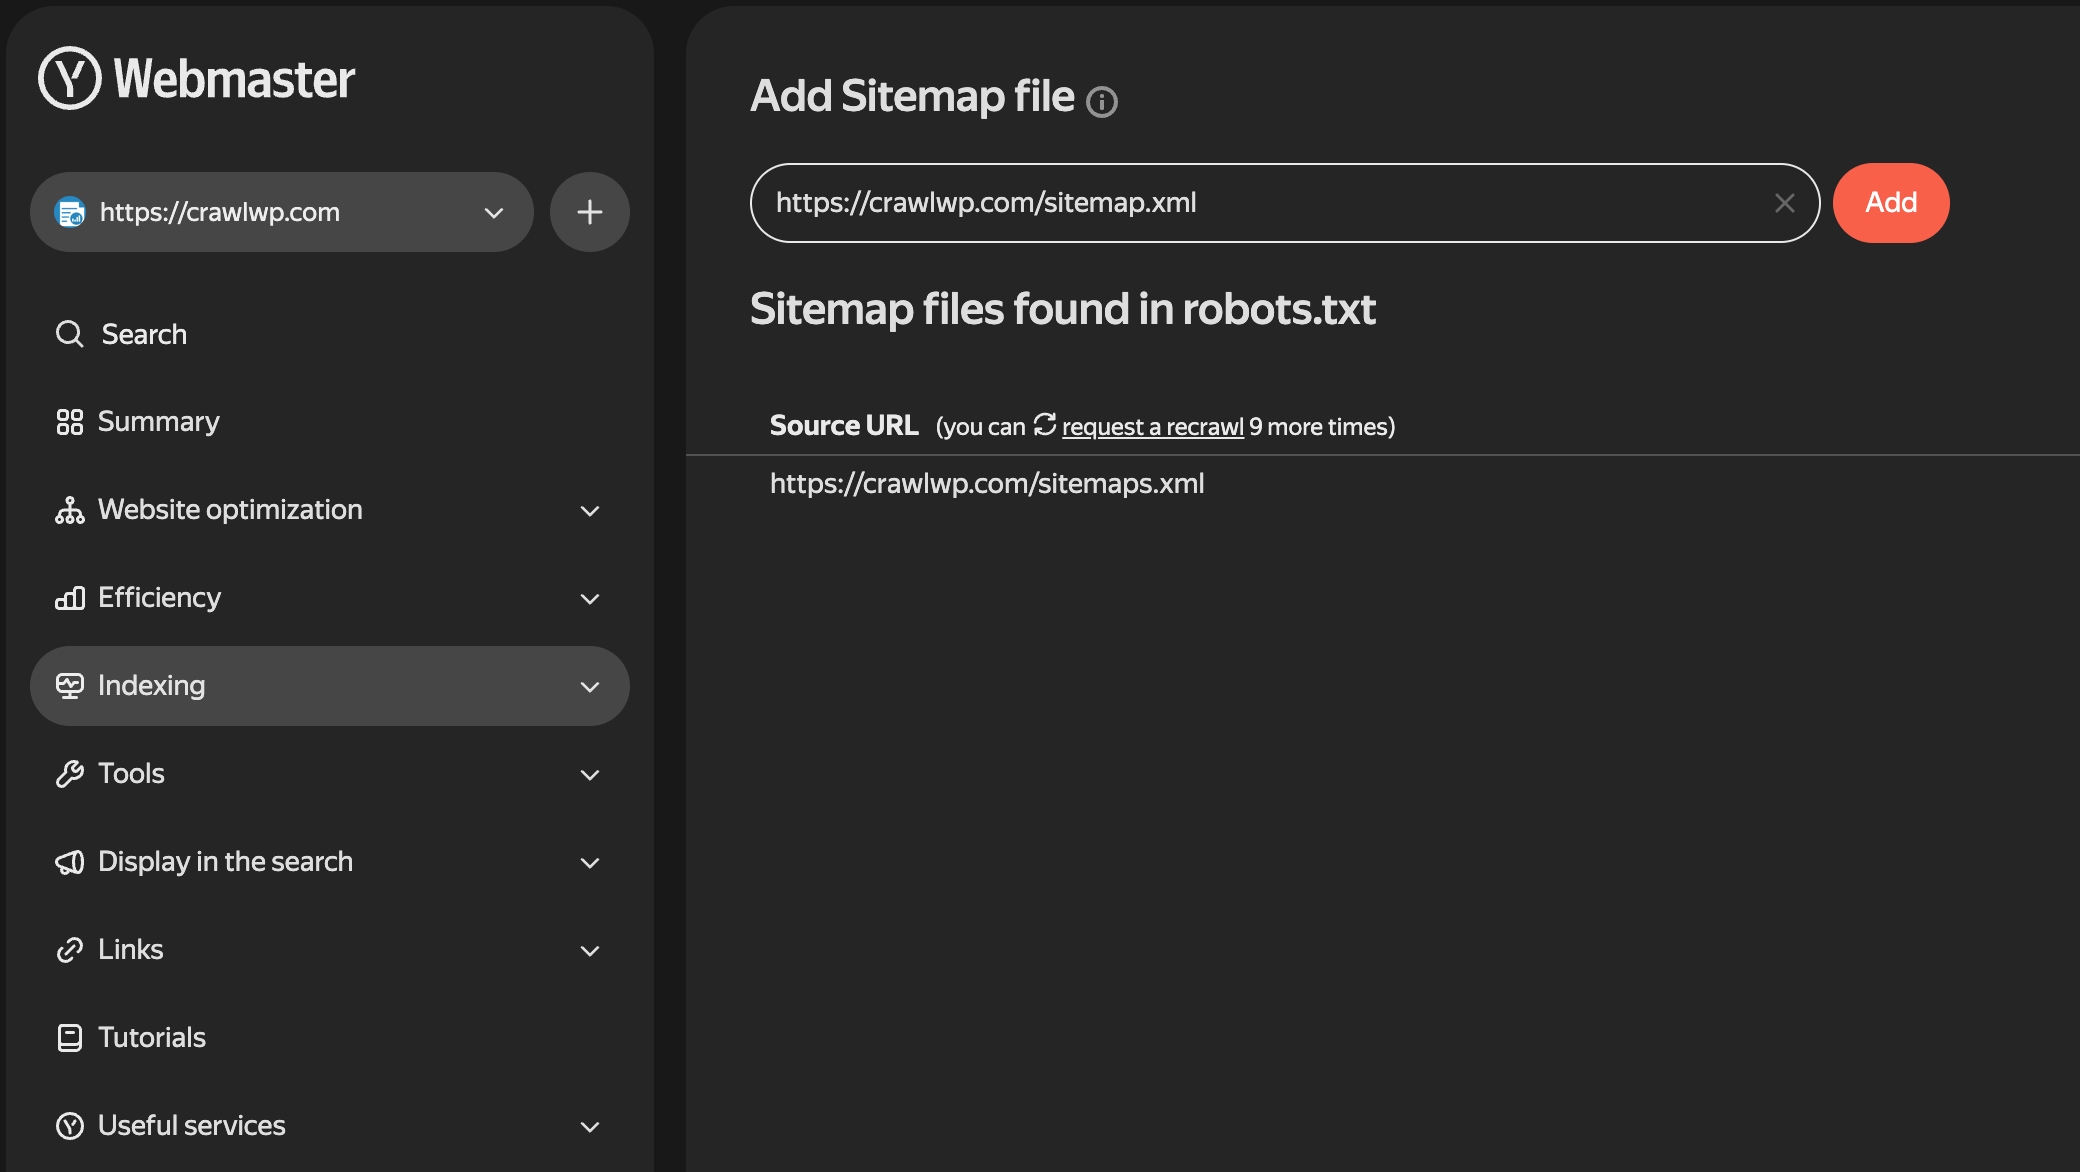2080x1172 pixels.
Task: Click the Webmaster title text
Action: 234,79
